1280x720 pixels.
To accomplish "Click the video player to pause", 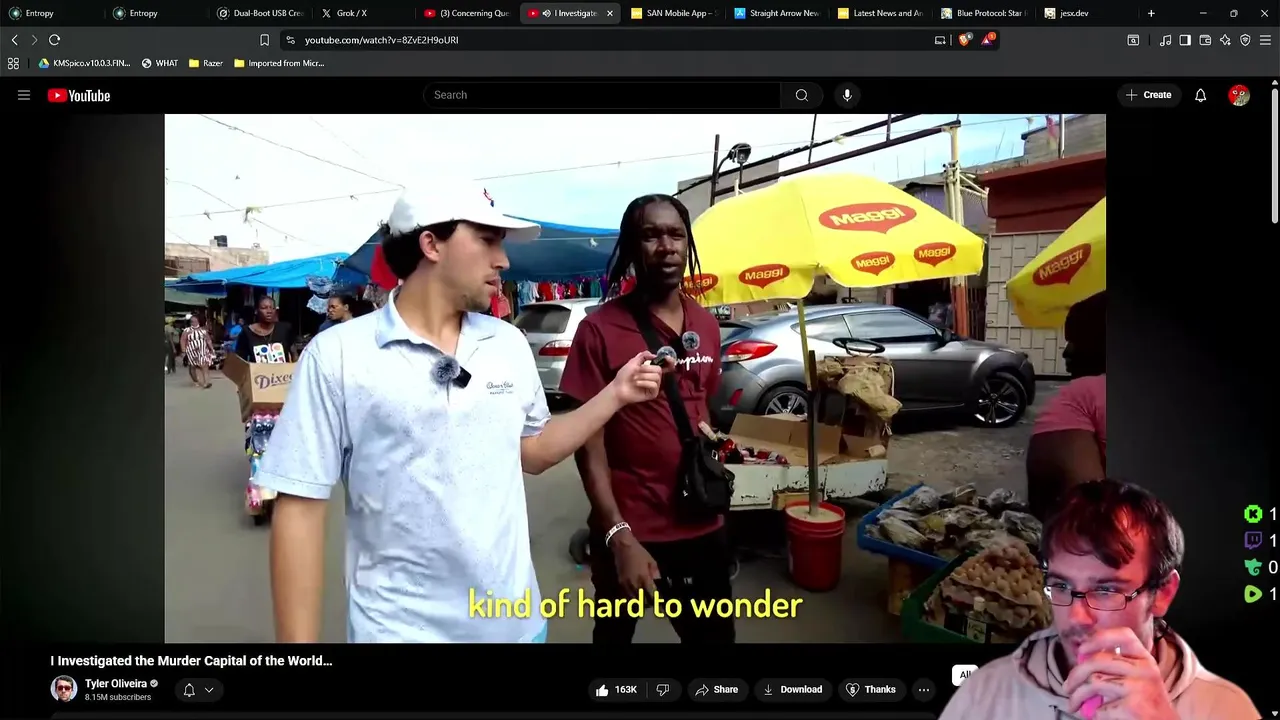I will pyautogui.click(x=635, y=378).
